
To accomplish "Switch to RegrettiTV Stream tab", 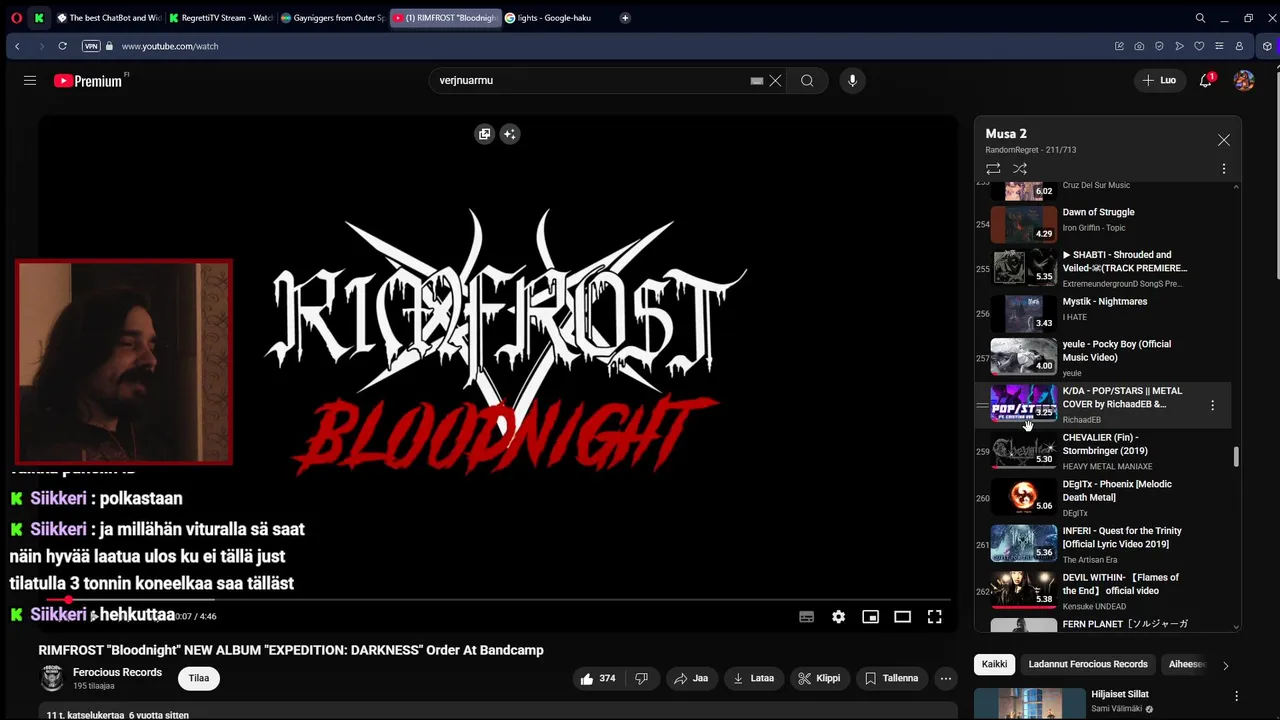I will coord(221,18).
